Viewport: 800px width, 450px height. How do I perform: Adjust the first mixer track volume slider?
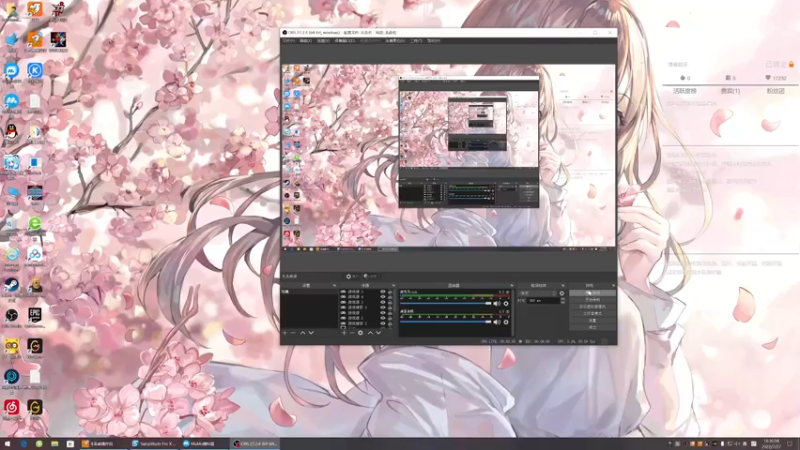pyautogui.click(x=446, y=304)
